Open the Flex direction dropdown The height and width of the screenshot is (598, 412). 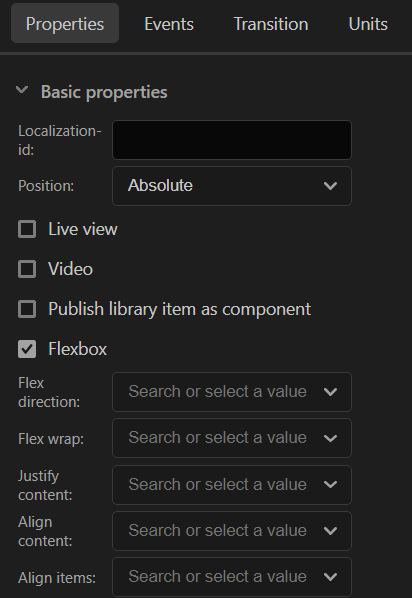point(232,392)
